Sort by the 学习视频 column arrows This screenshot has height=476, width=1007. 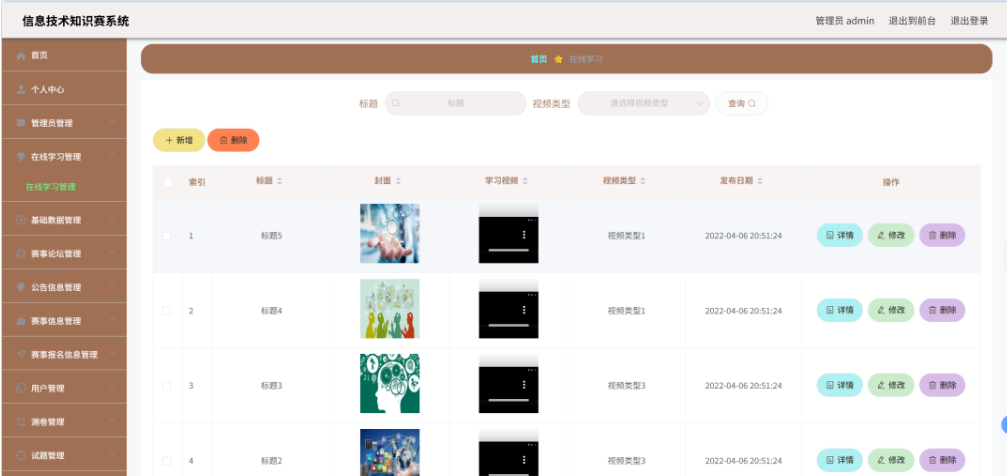click(525, 181)
